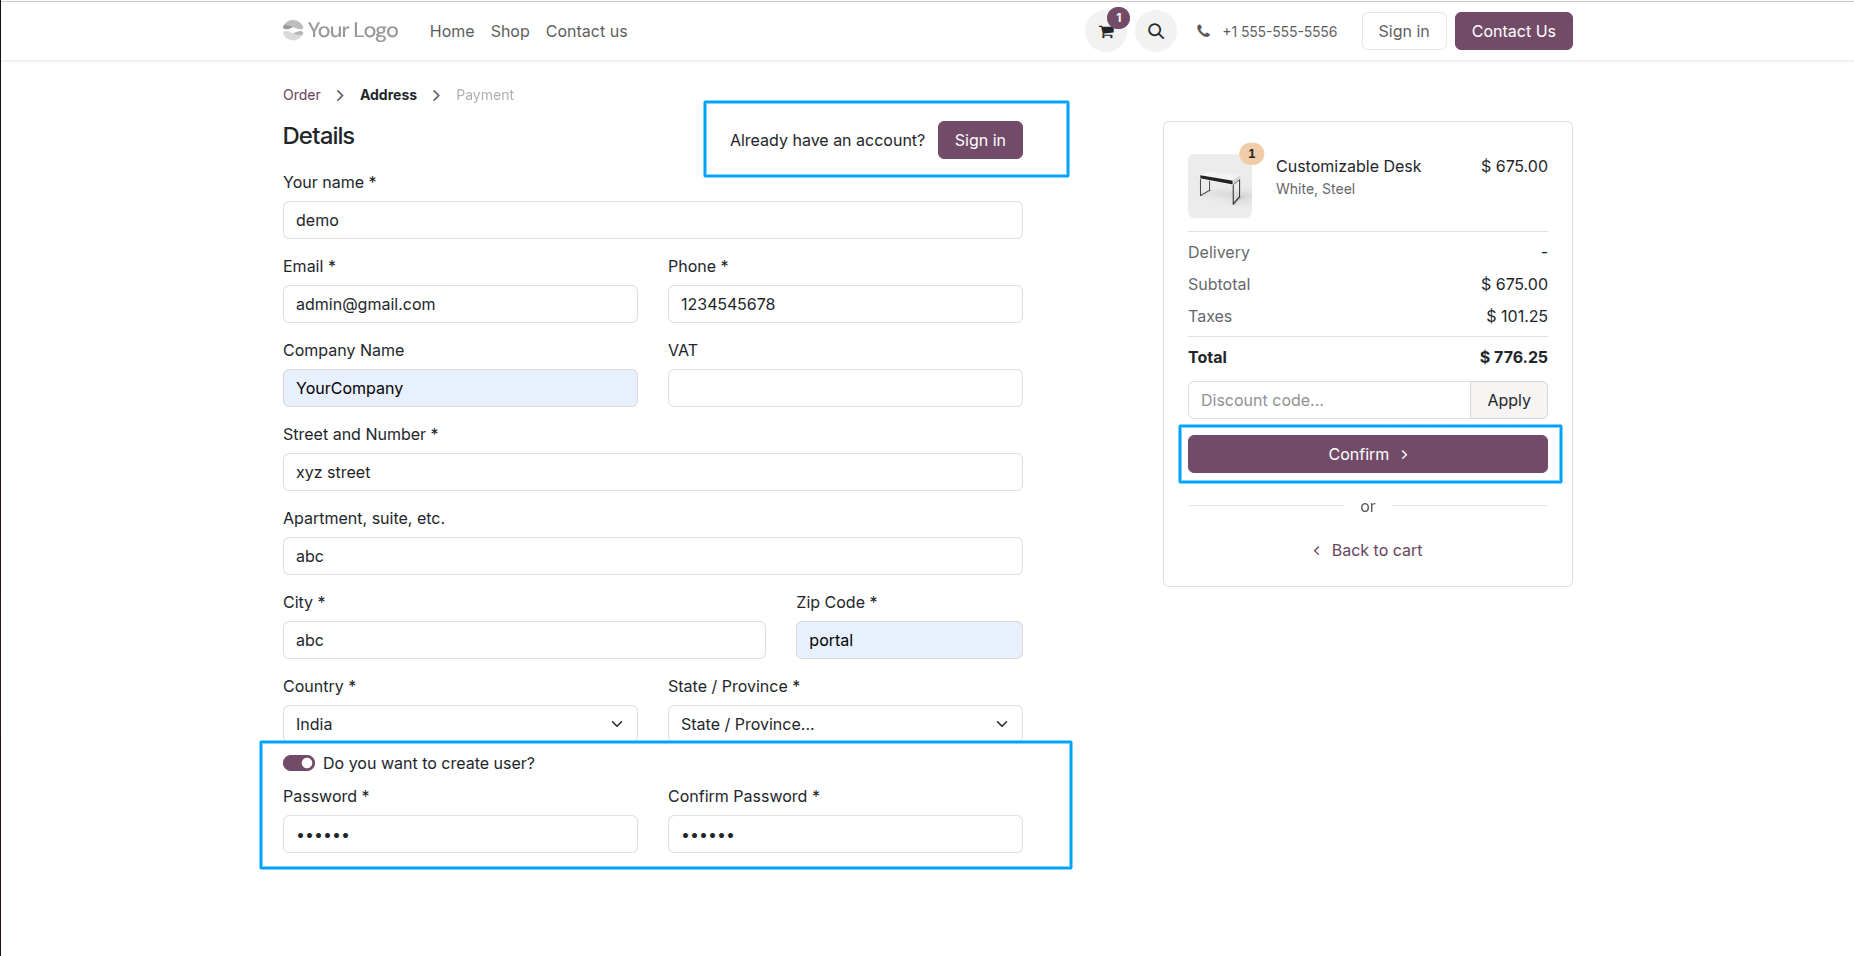This screenshot has width=1854, height=956.
Task: Click the empty VAT field
Action: click(x=845, y=388)
